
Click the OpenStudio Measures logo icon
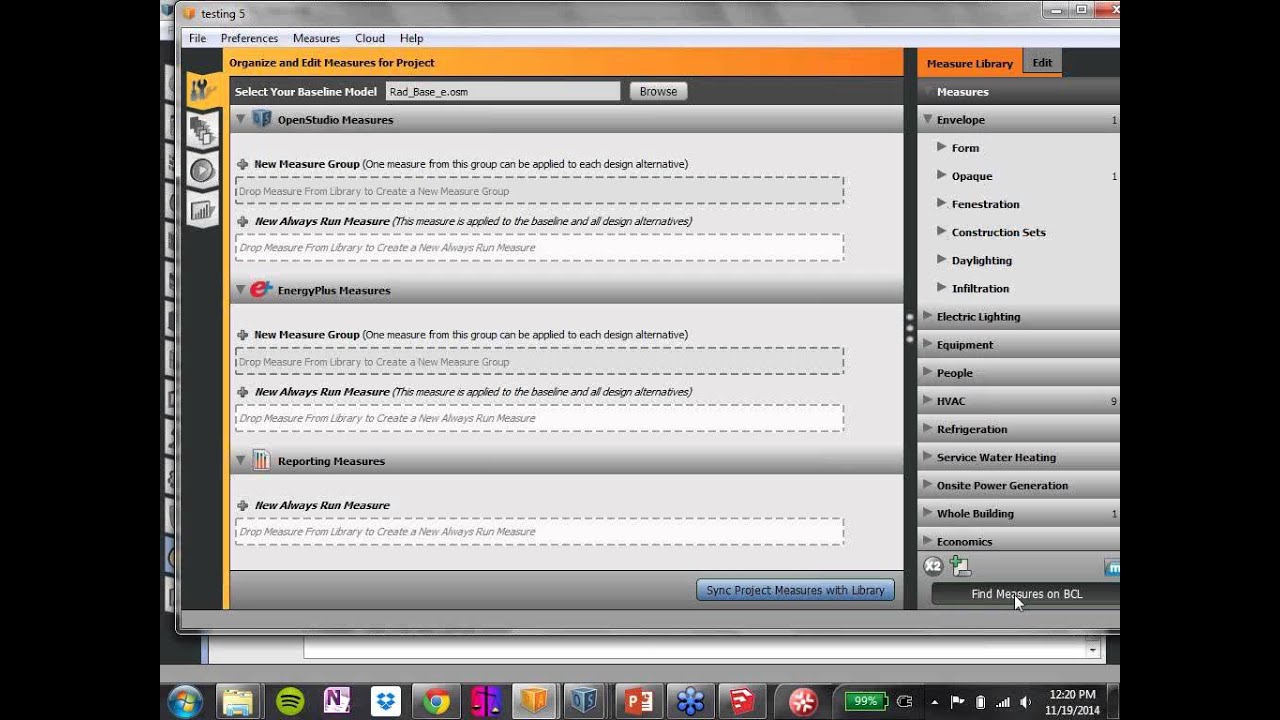[261, 119]
